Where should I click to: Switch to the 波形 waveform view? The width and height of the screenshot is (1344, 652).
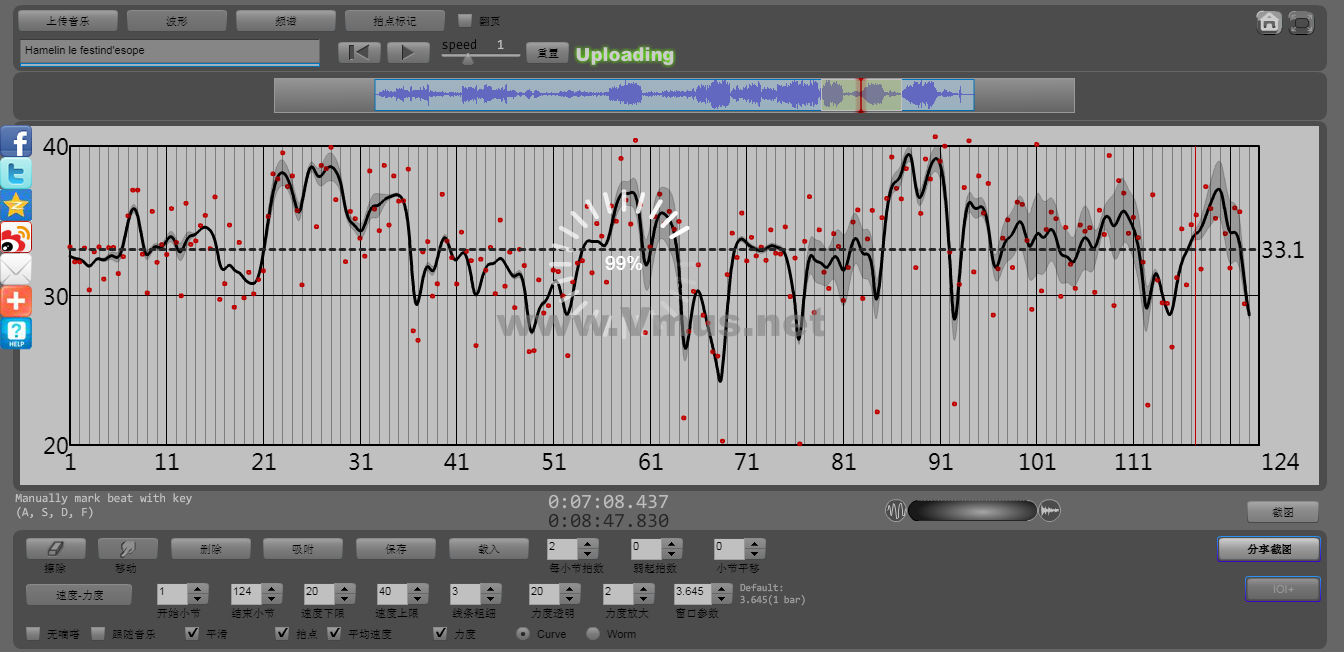176,20
